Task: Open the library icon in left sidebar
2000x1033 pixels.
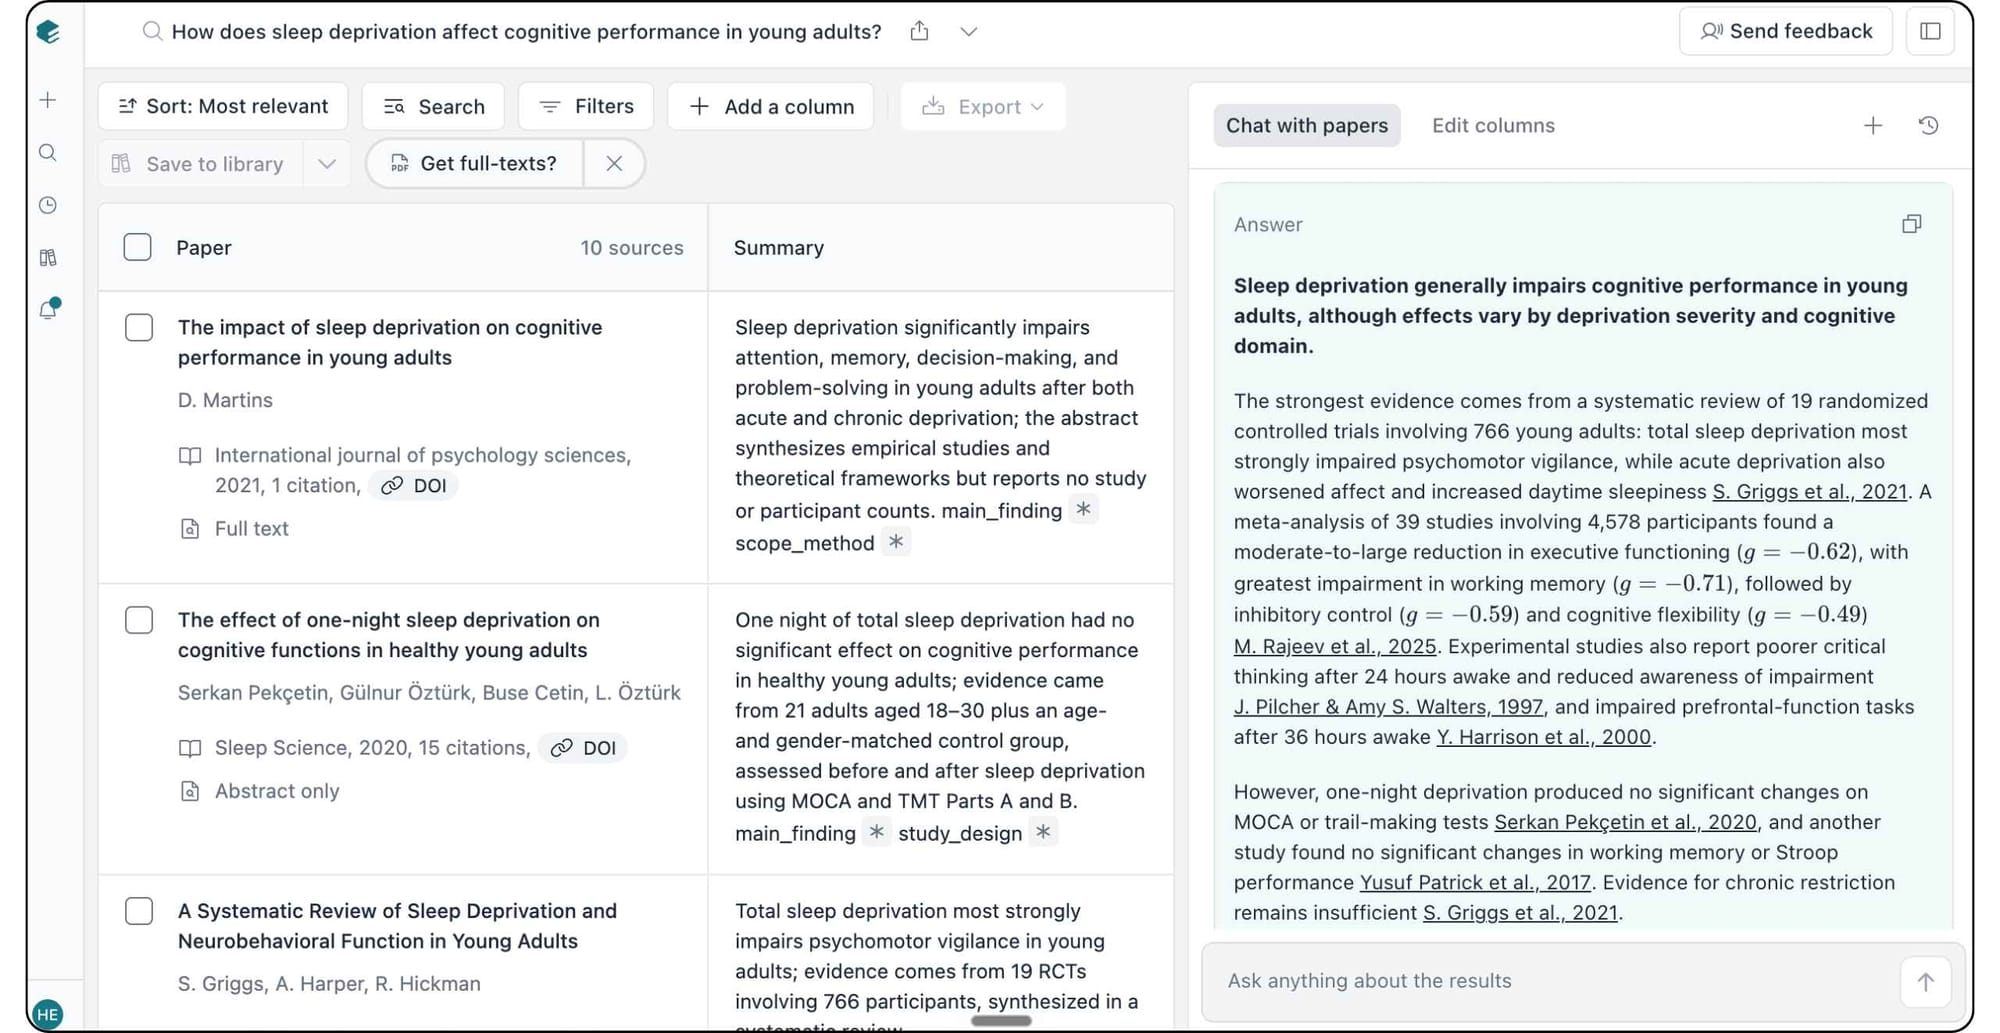Action: [x=48, y=258]
